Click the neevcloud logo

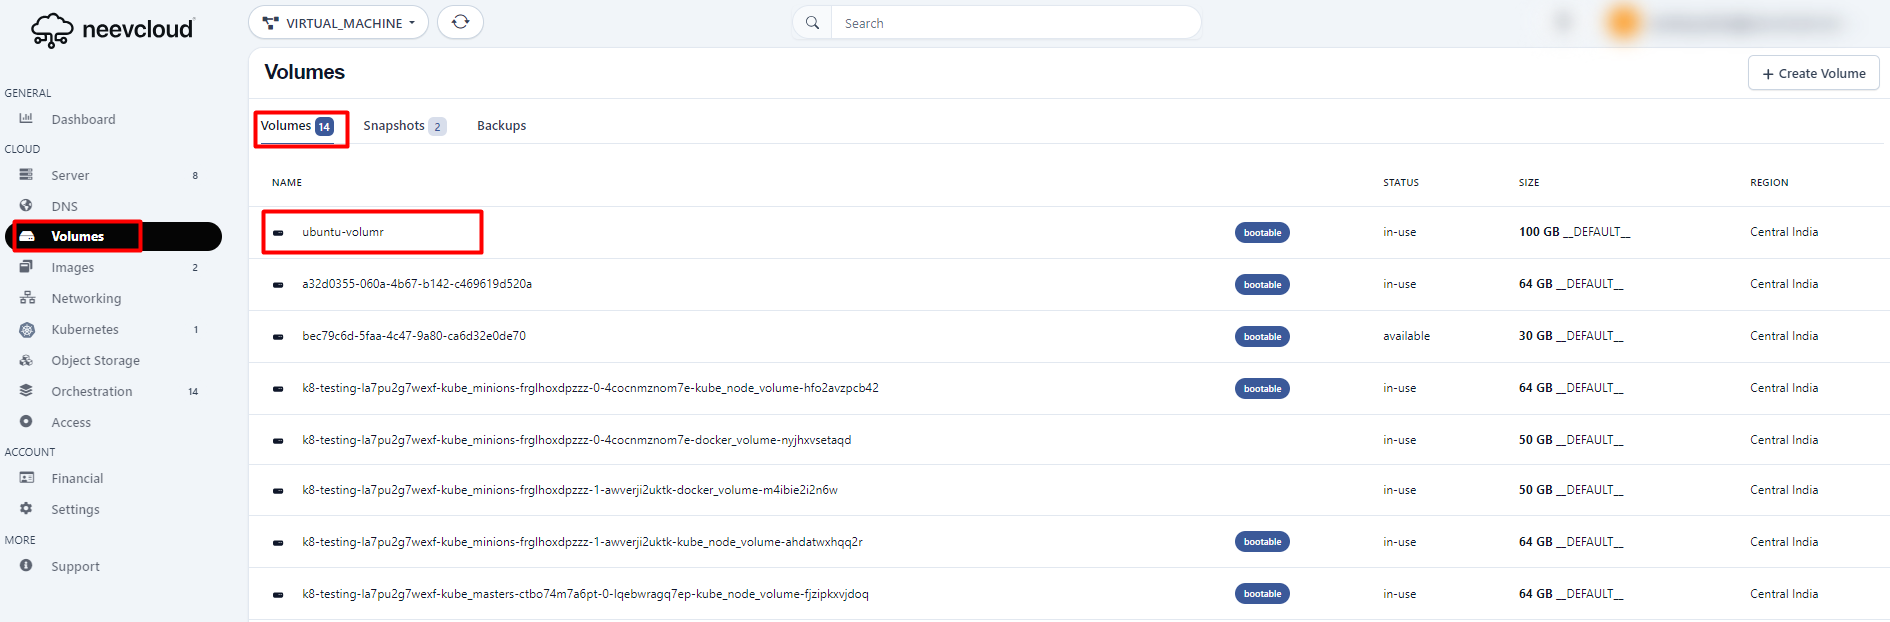coord(112,30)
